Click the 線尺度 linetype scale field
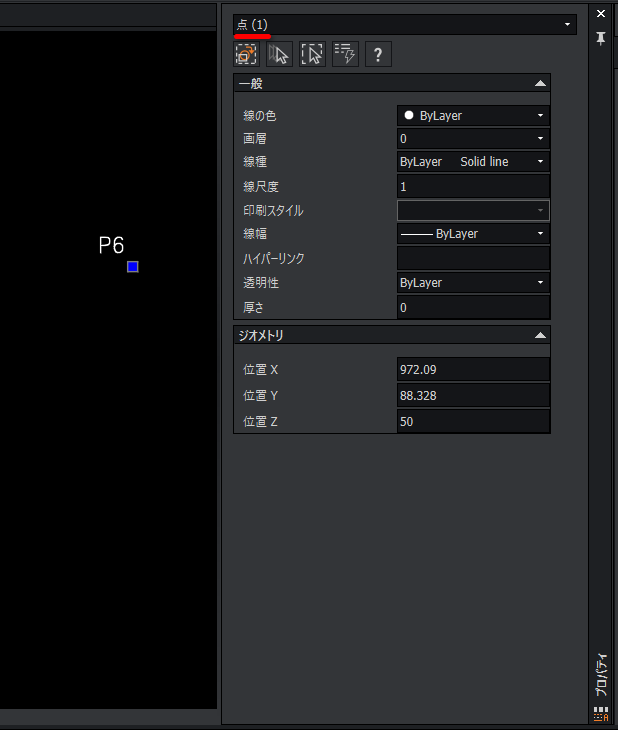Viewport: 618px width, 730px height. tap(473, 187)
